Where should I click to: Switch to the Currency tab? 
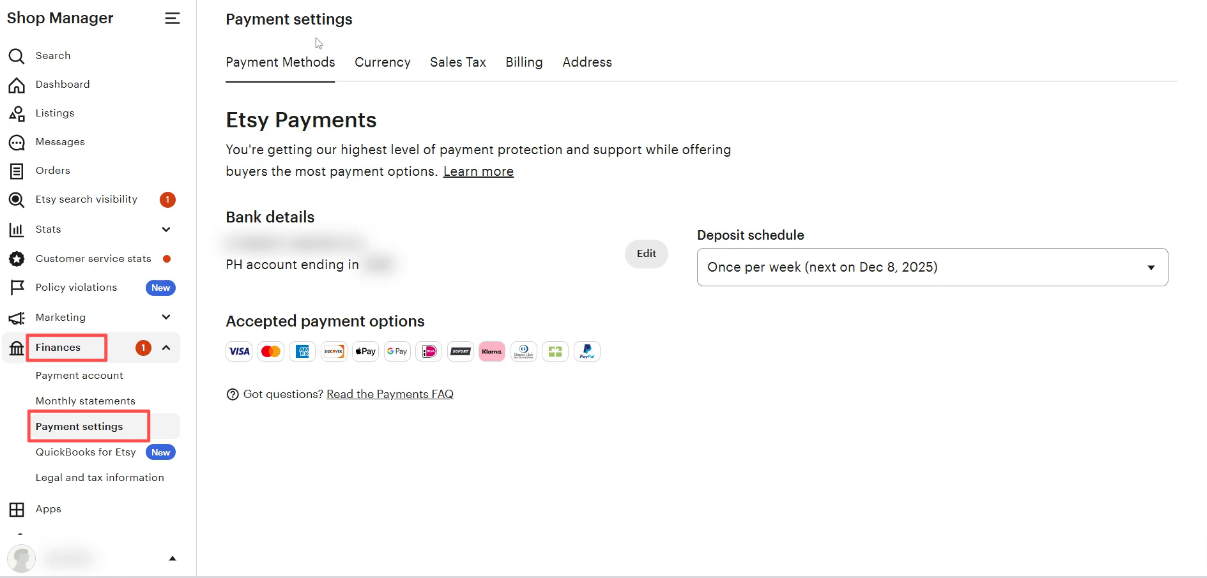pyautogui.click(x=382, y=62)
